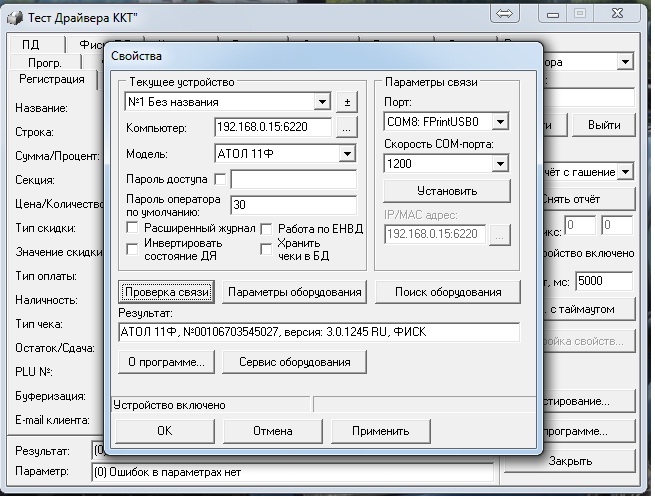Confirm with the OK button

[x=165, y=431]
